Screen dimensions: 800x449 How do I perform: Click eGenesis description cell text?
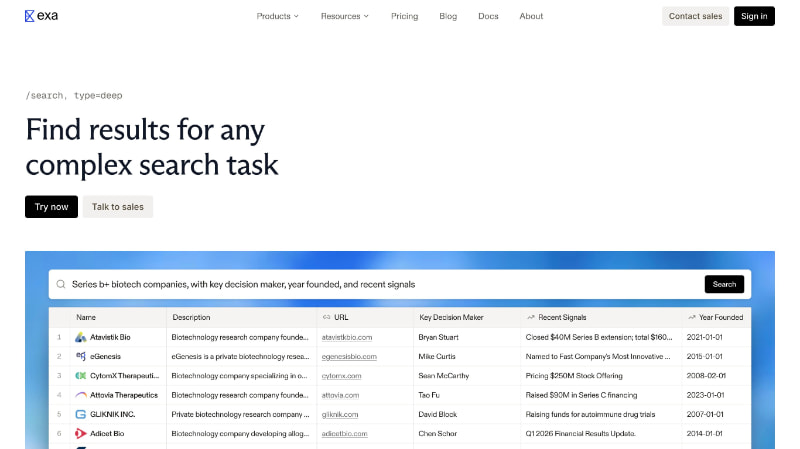[240, 357]
